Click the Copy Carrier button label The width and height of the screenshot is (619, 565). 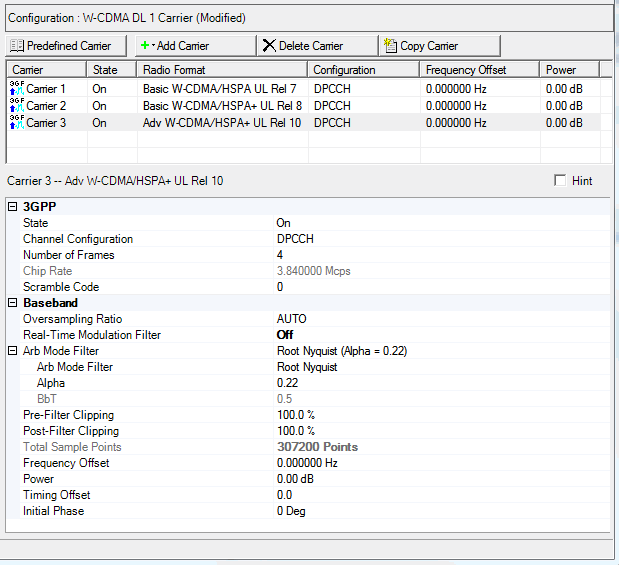point(429,46)
